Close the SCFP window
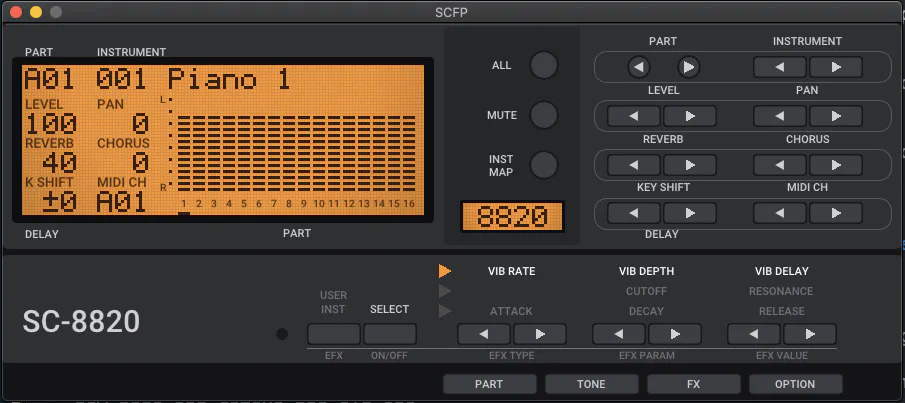Viewport: 905px width, 403px height. 16,12
